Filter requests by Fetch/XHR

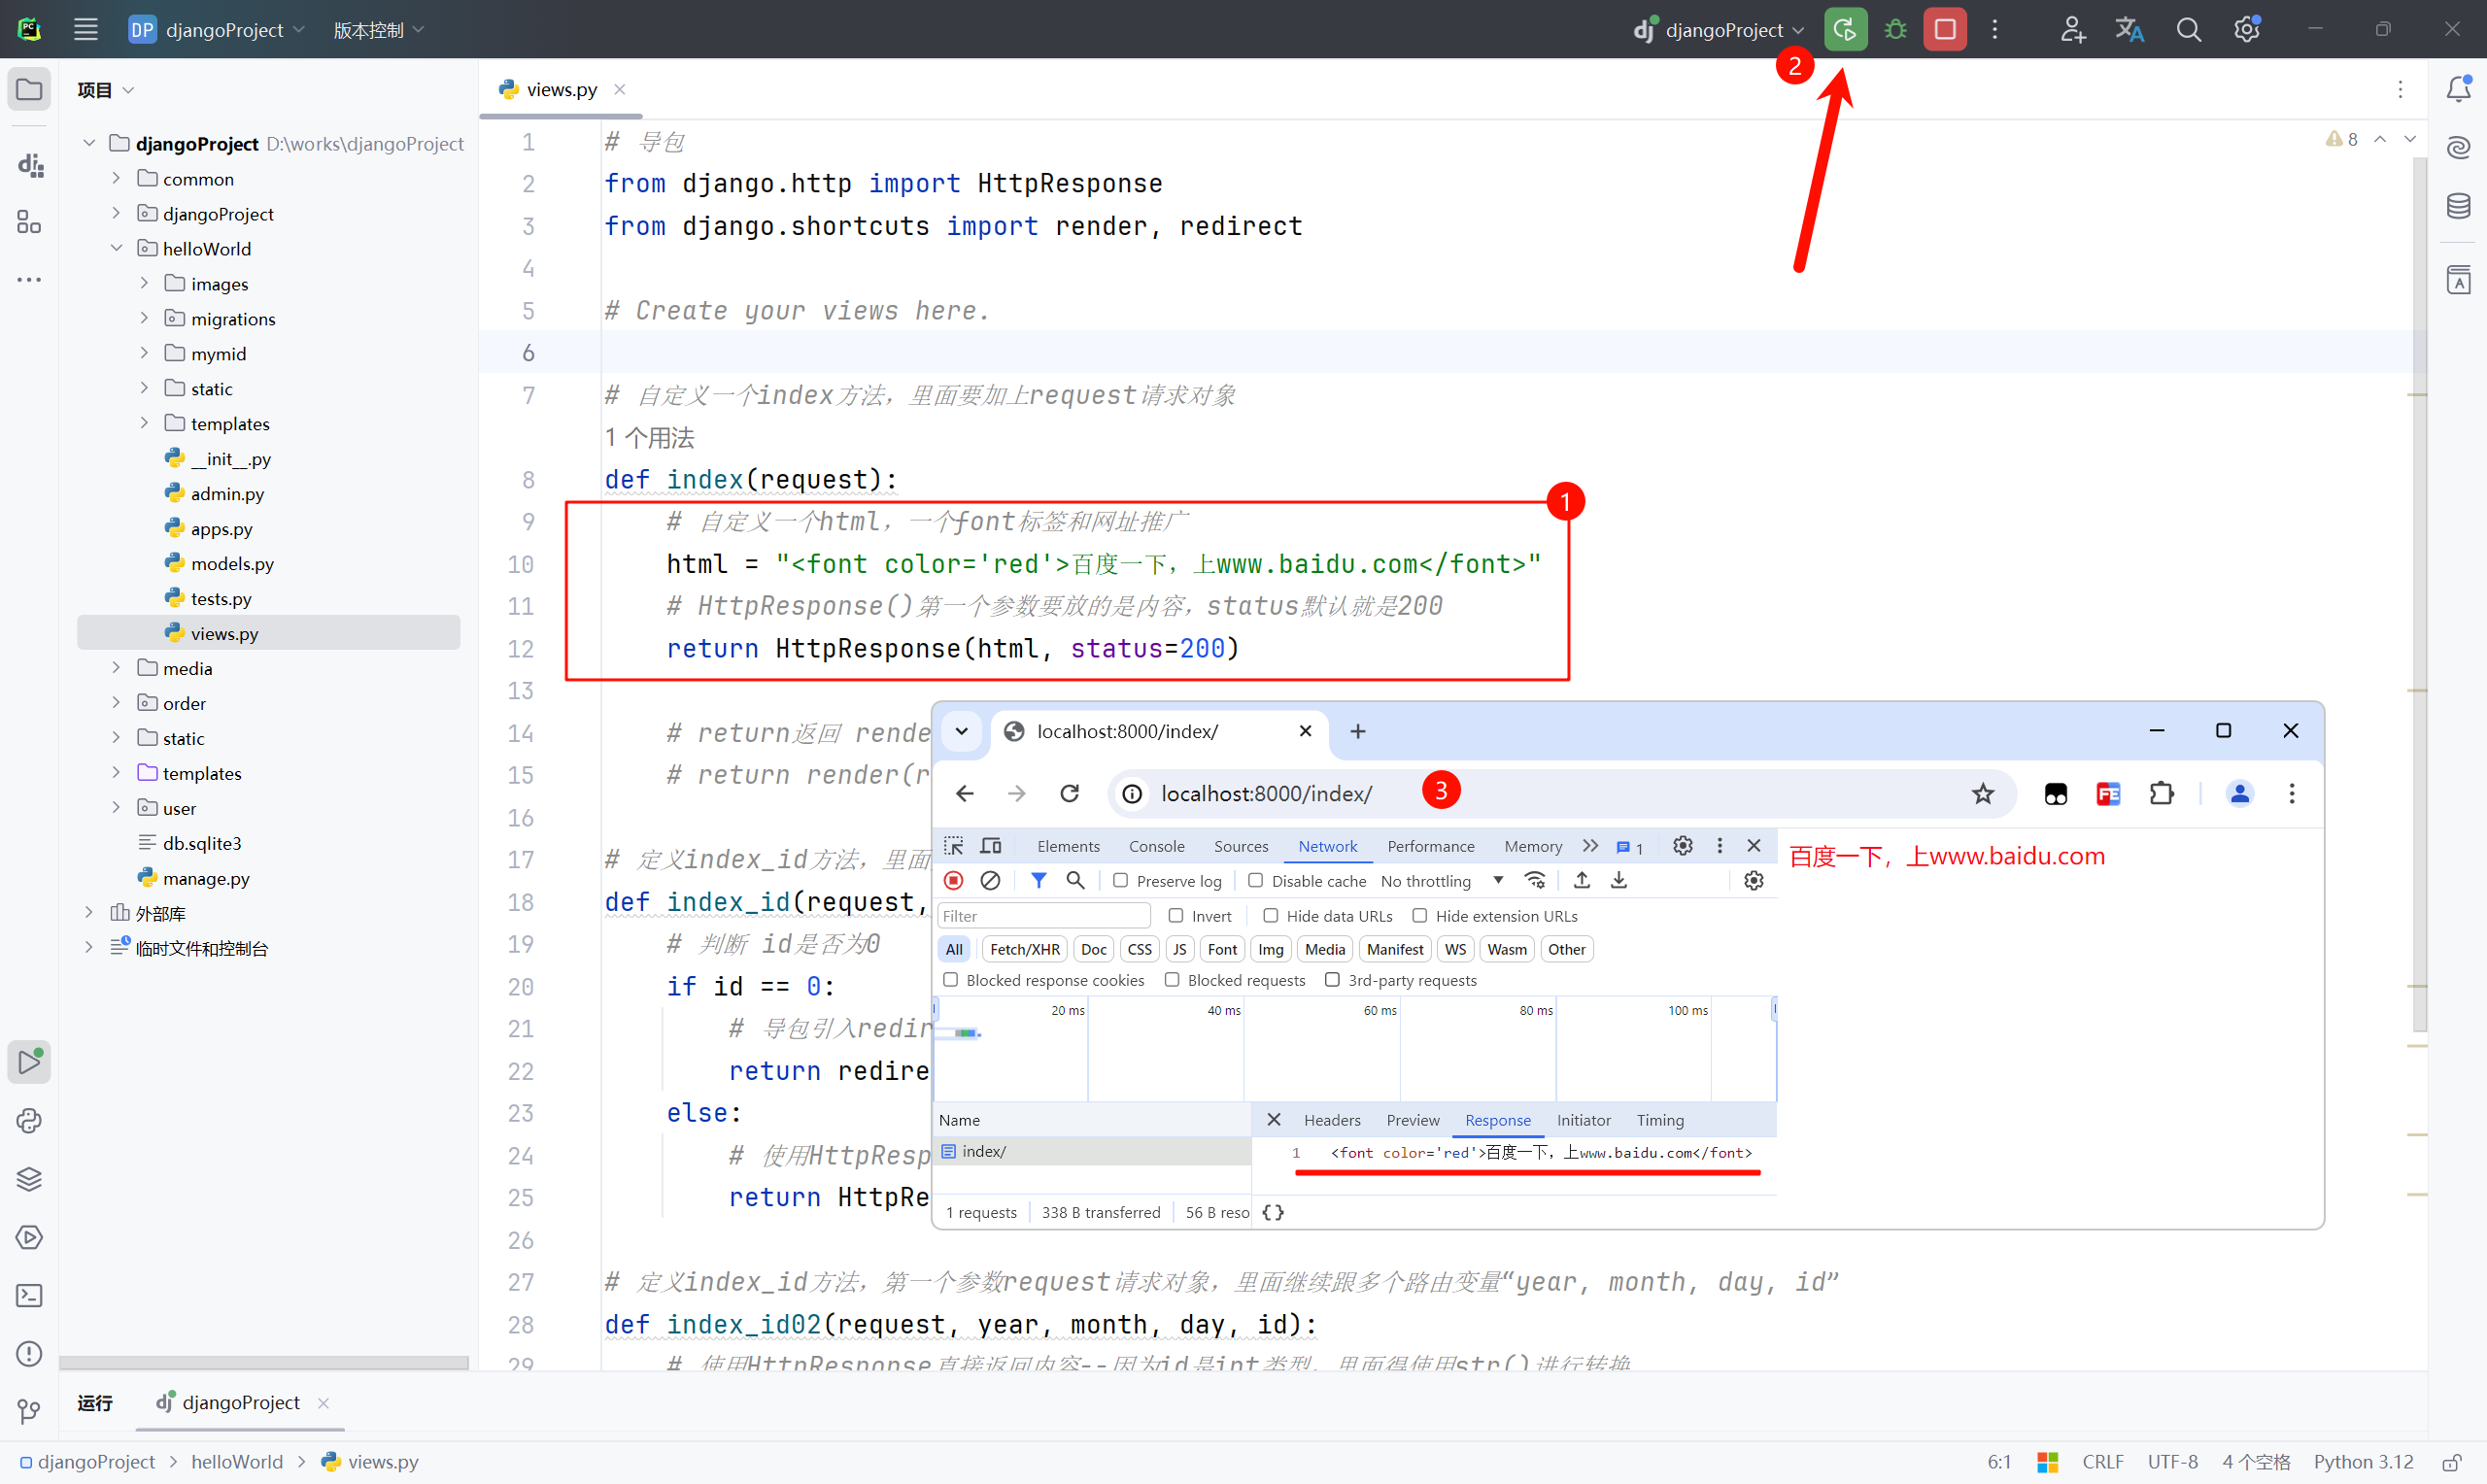(x=1024, y=949)
